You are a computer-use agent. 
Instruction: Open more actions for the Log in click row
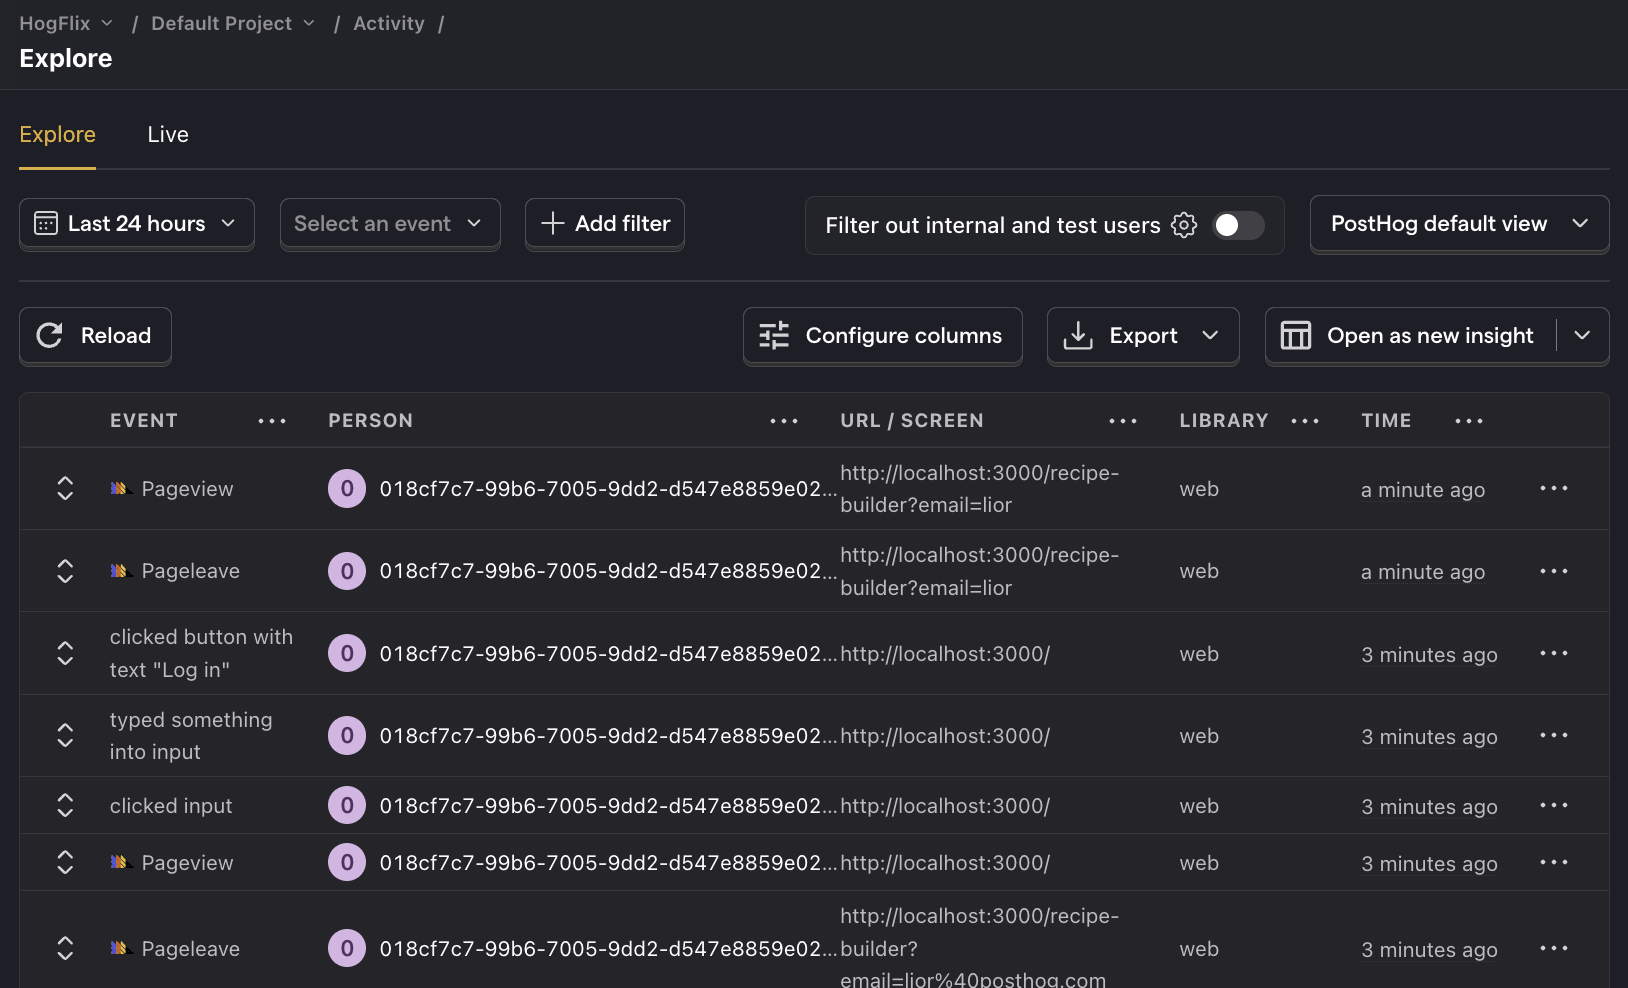(1554, 653)
